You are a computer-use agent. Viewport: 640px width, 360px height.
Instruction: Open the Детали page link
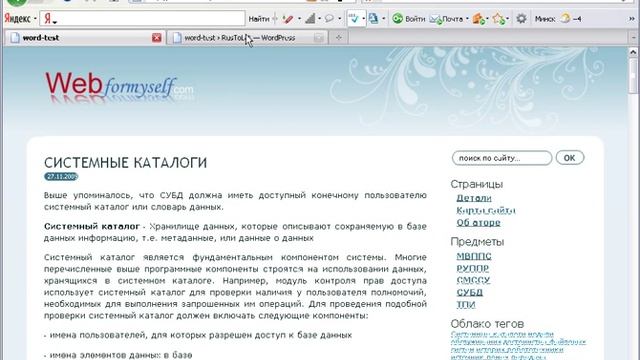(x=473, y=198)
